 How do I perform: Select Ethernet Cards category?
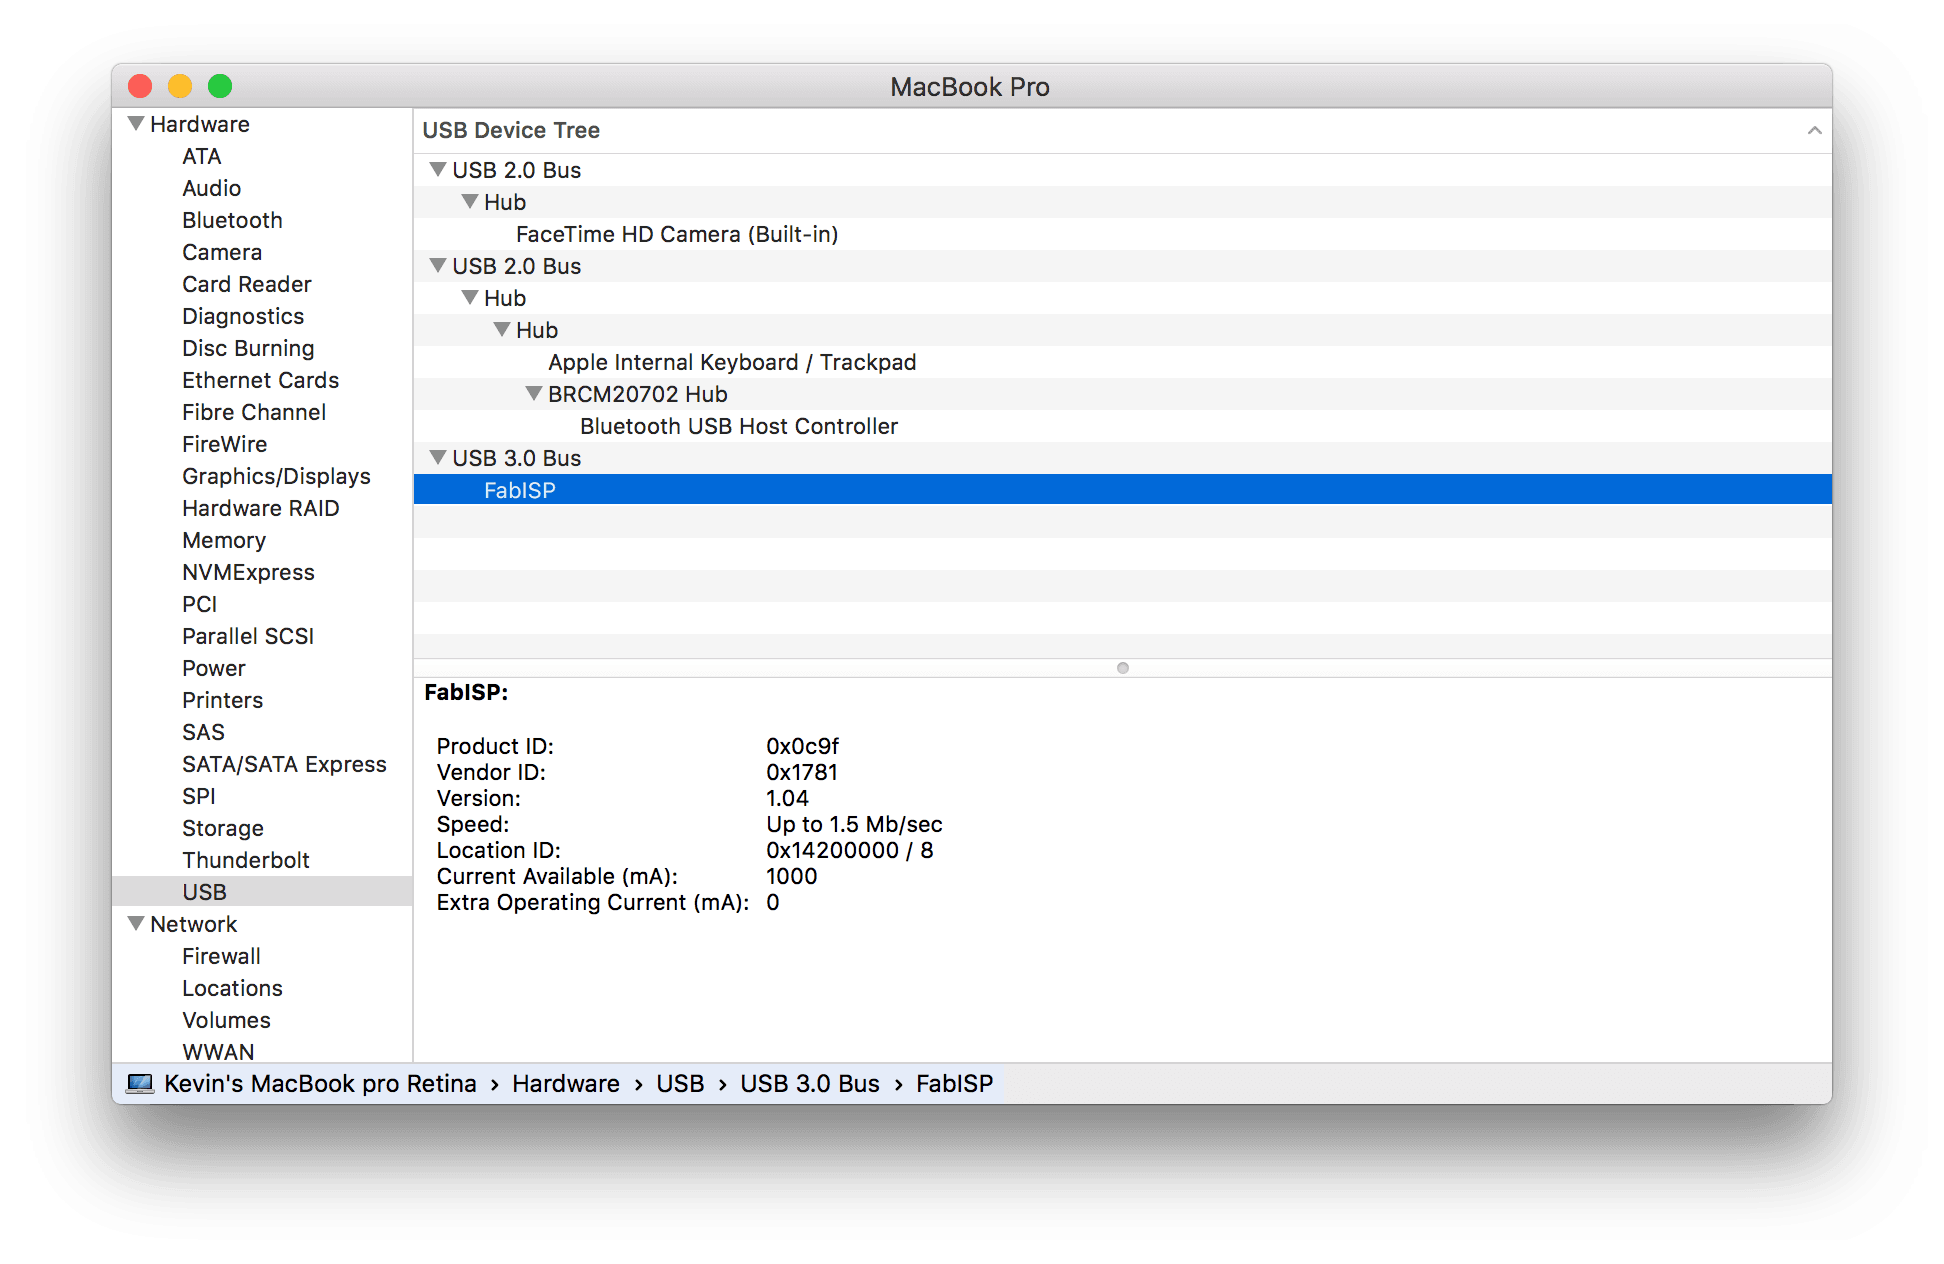pyautogui.click(x=261, y=380)
